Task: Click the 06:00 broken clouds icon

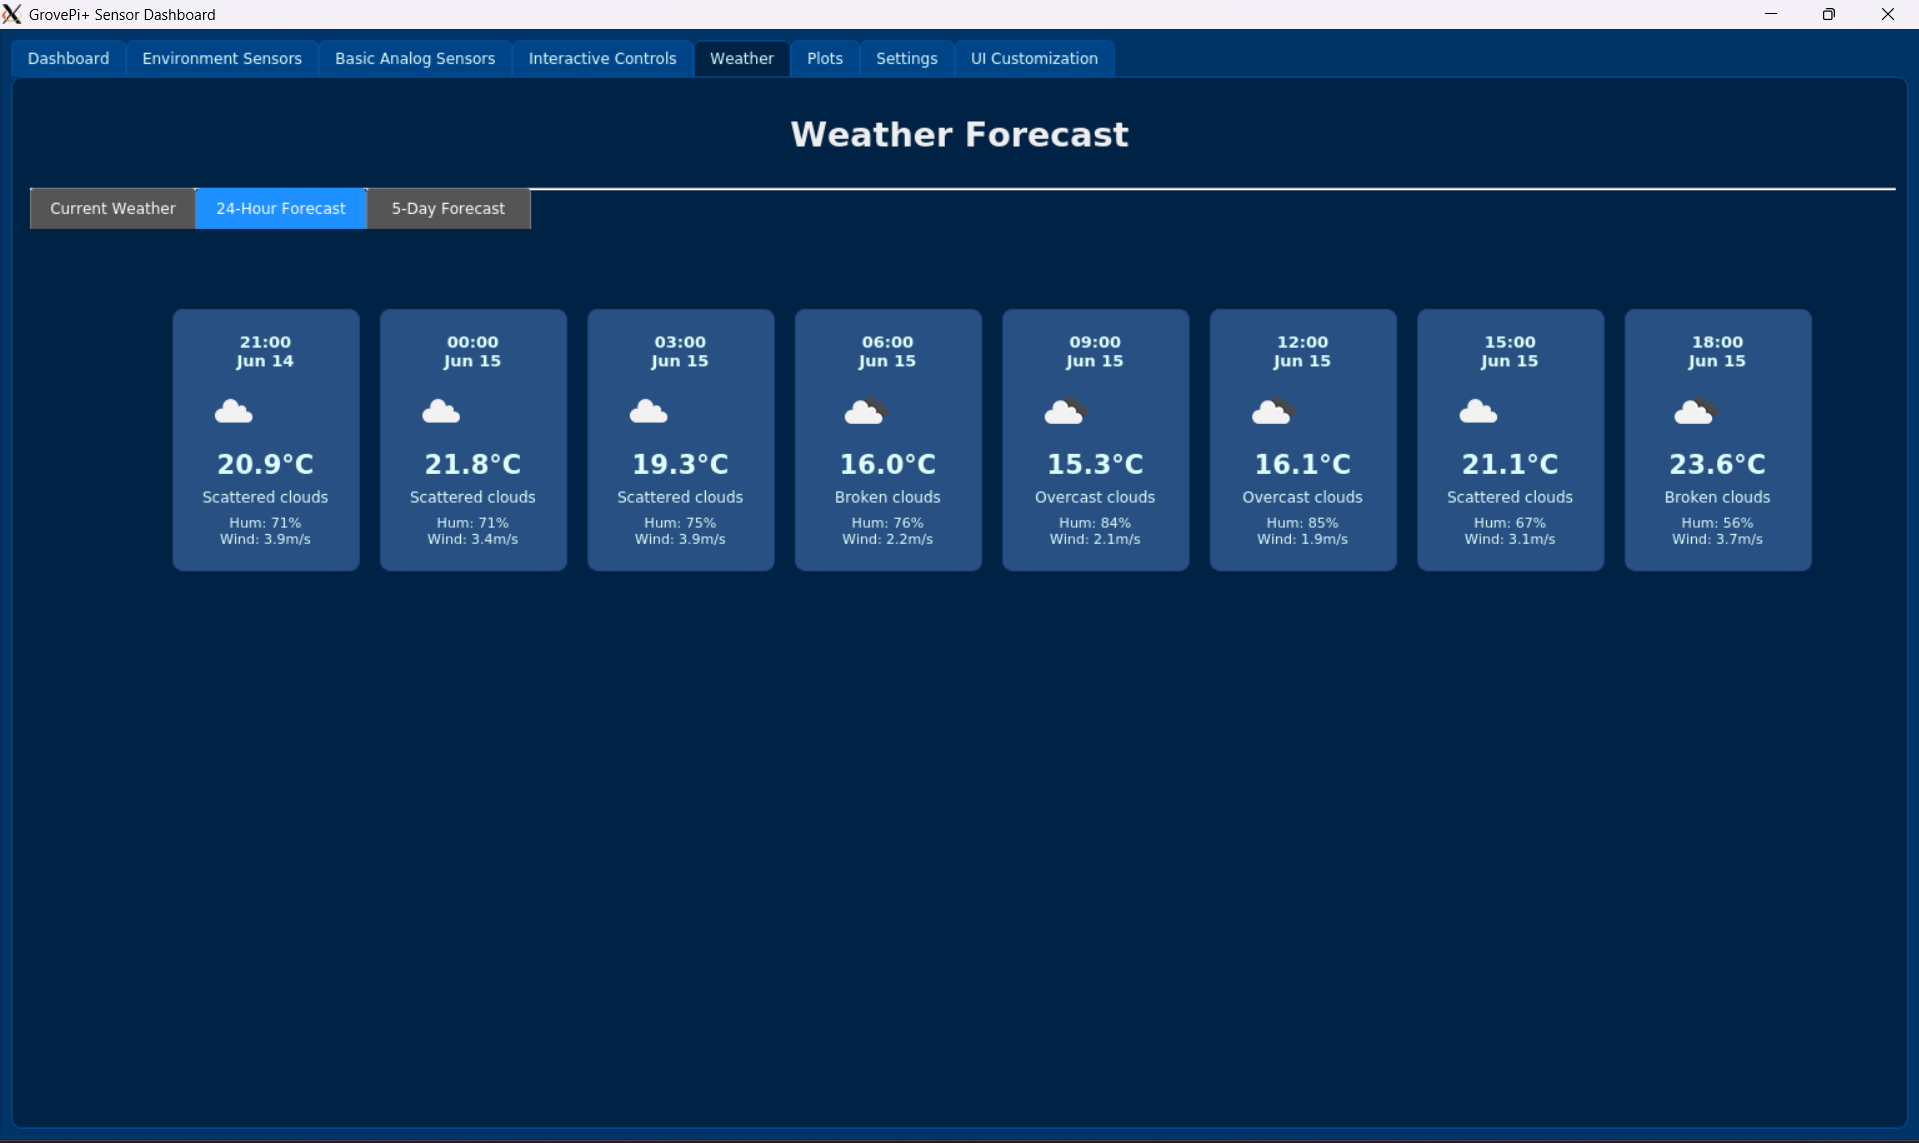Action: [865, 412]
